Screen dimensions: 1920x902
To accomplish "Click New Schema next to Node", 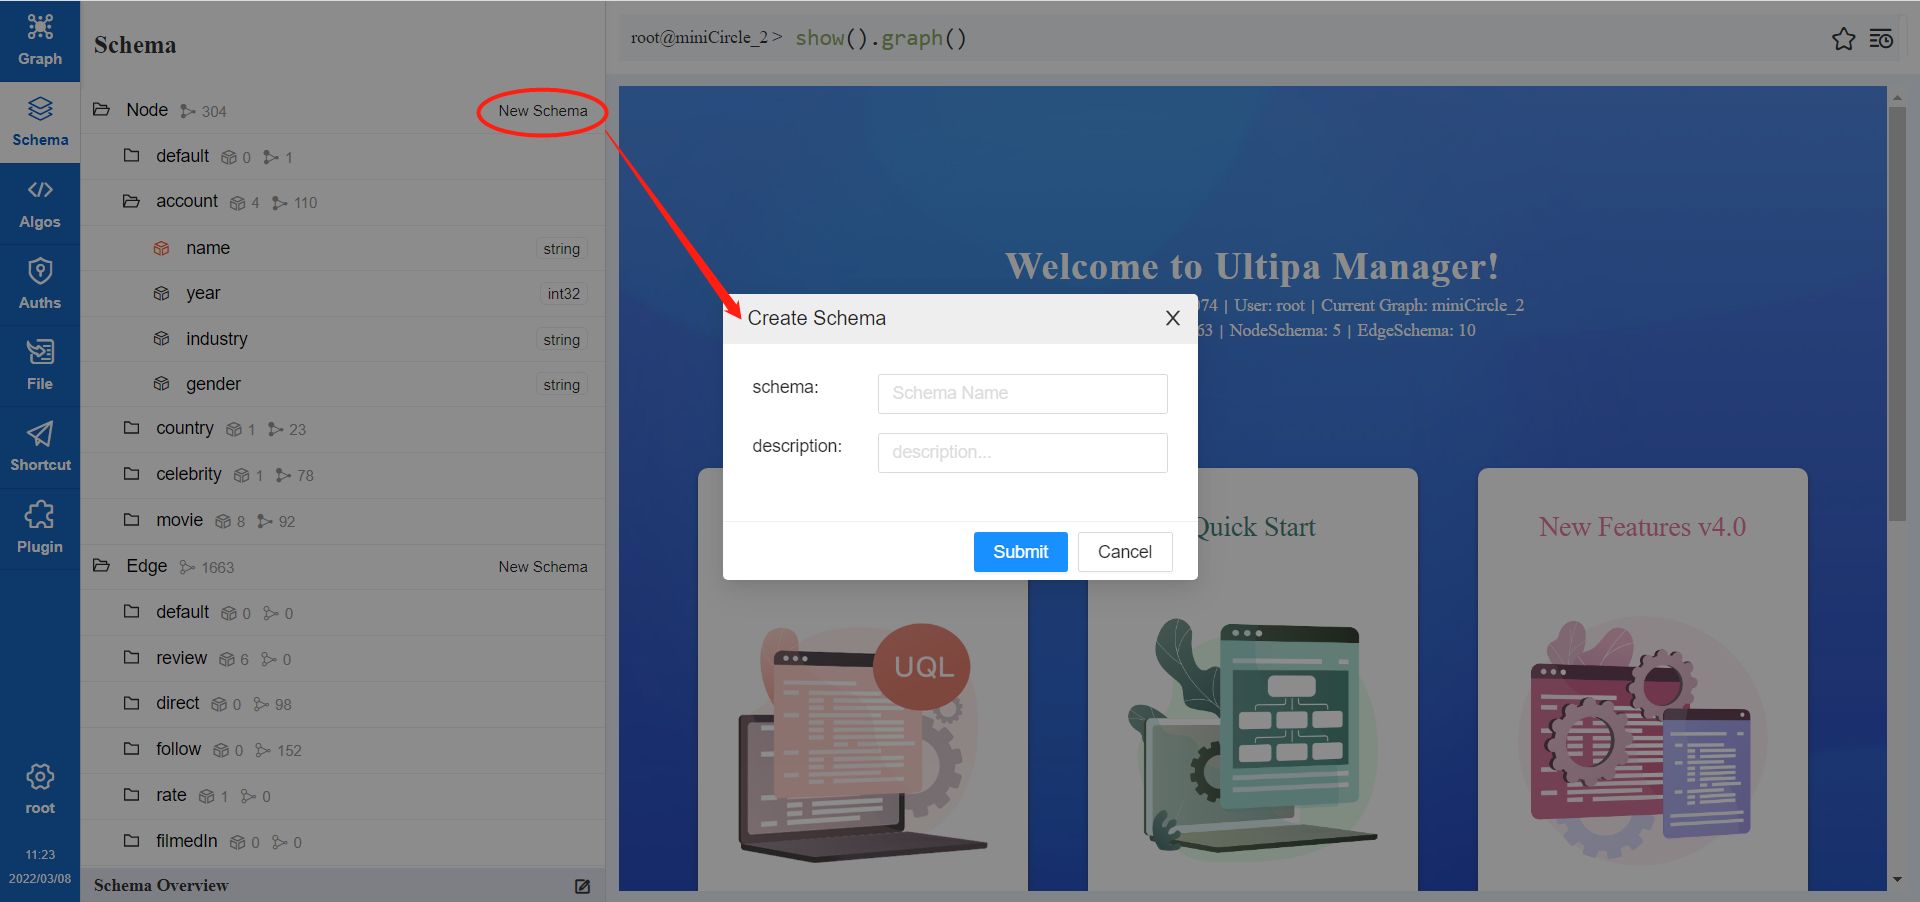I will tap(543, 111).
